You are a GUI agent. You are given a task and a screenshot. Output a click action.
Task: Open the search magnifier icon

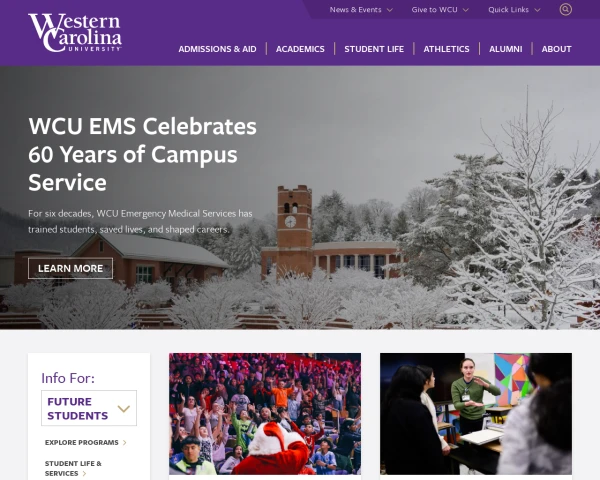pos(566,9)
